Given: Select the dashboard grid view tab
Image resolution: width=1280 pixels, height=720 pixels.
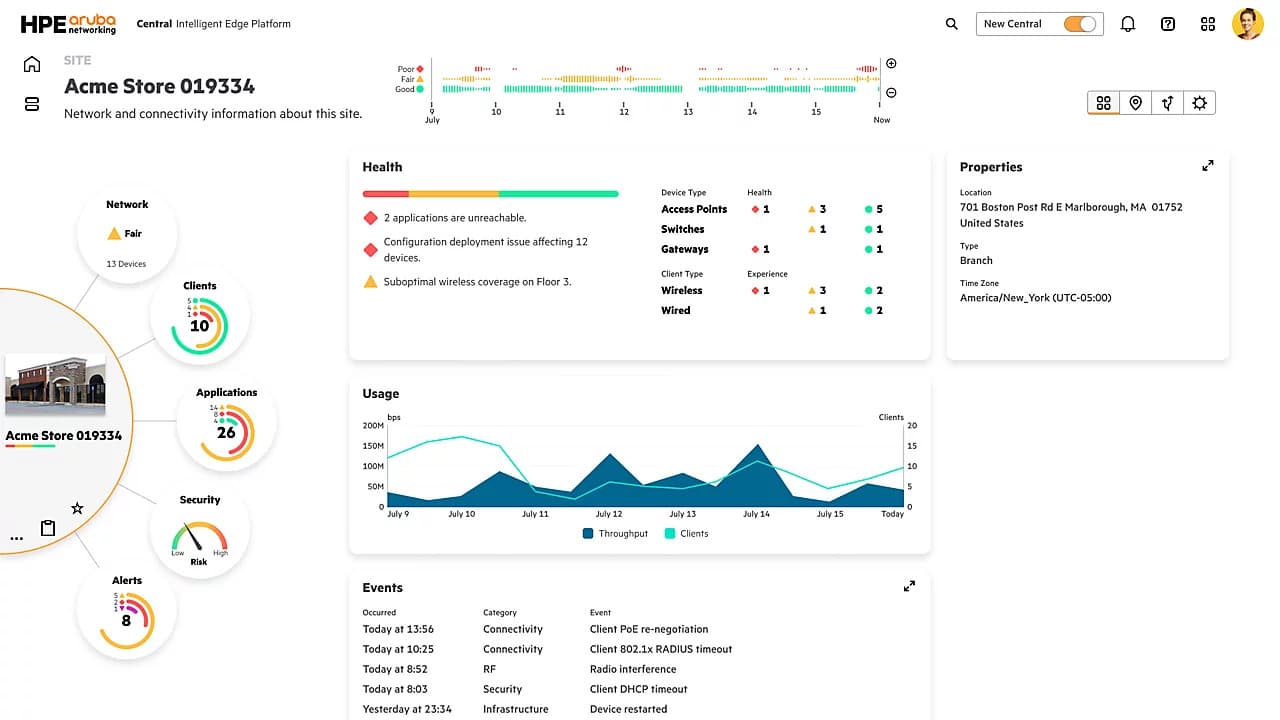Looking at the screenshot, I should click(1103, 103).
